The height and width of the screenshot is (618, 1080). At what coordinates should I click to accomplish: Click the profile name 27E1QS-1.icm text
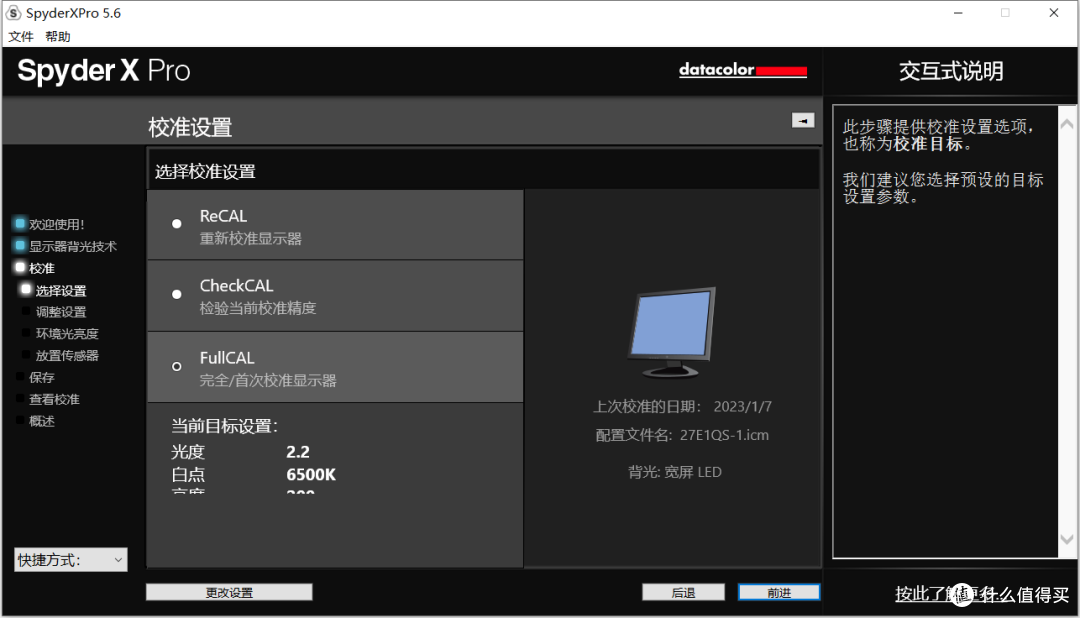coord(724,435)
